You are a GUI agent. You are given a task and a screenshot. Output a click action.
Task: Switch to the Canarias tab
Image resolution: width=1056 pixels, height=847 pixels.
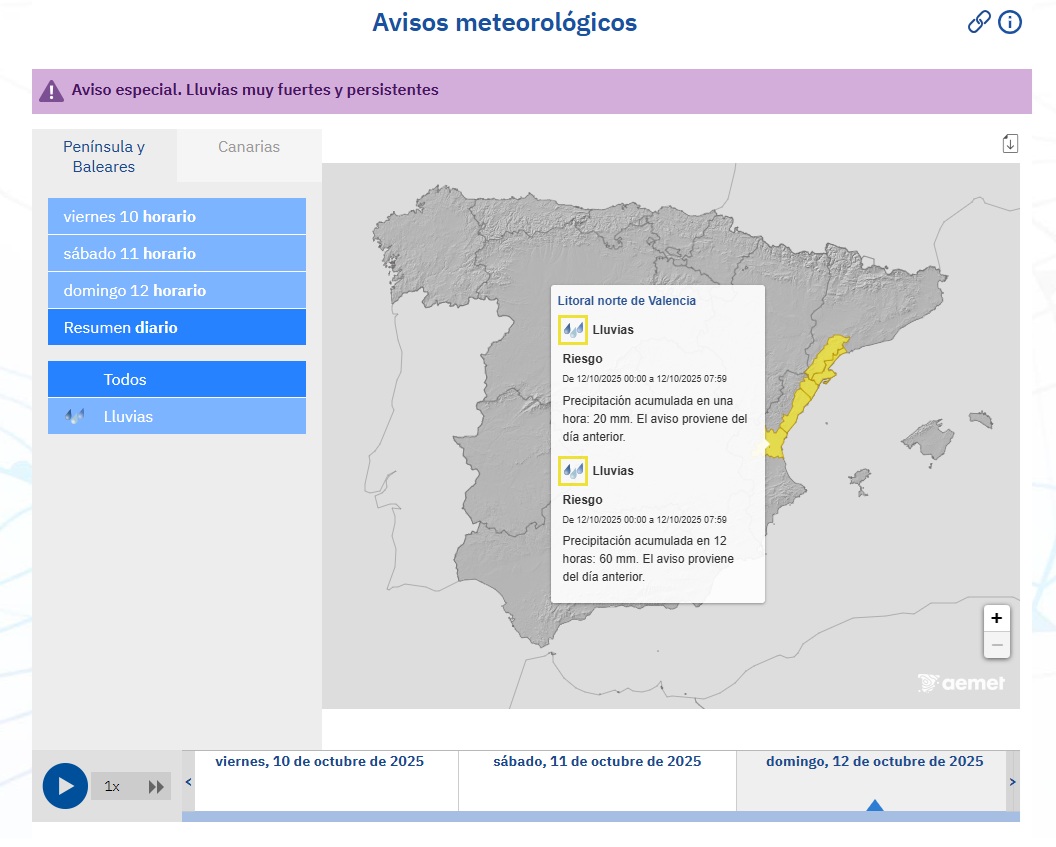249,147
